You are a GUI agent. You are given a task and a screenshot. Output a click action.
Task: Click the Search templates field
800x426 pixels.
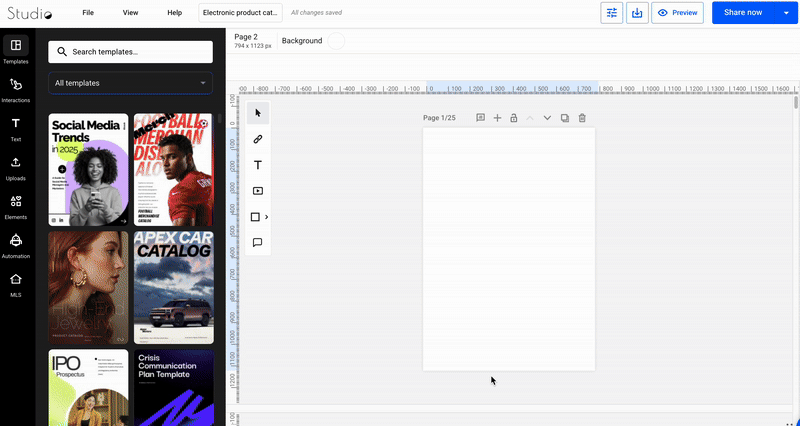tap(131, 52)
